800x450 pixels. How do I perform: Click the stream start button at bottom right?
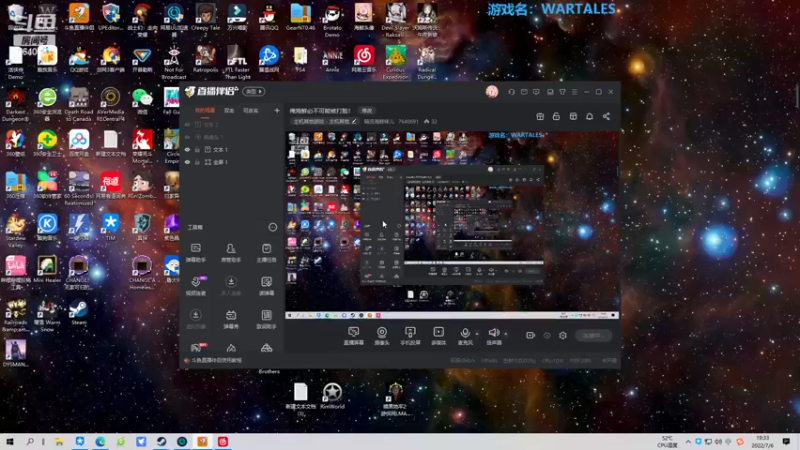pyautogui.click(x=593, y=335)
